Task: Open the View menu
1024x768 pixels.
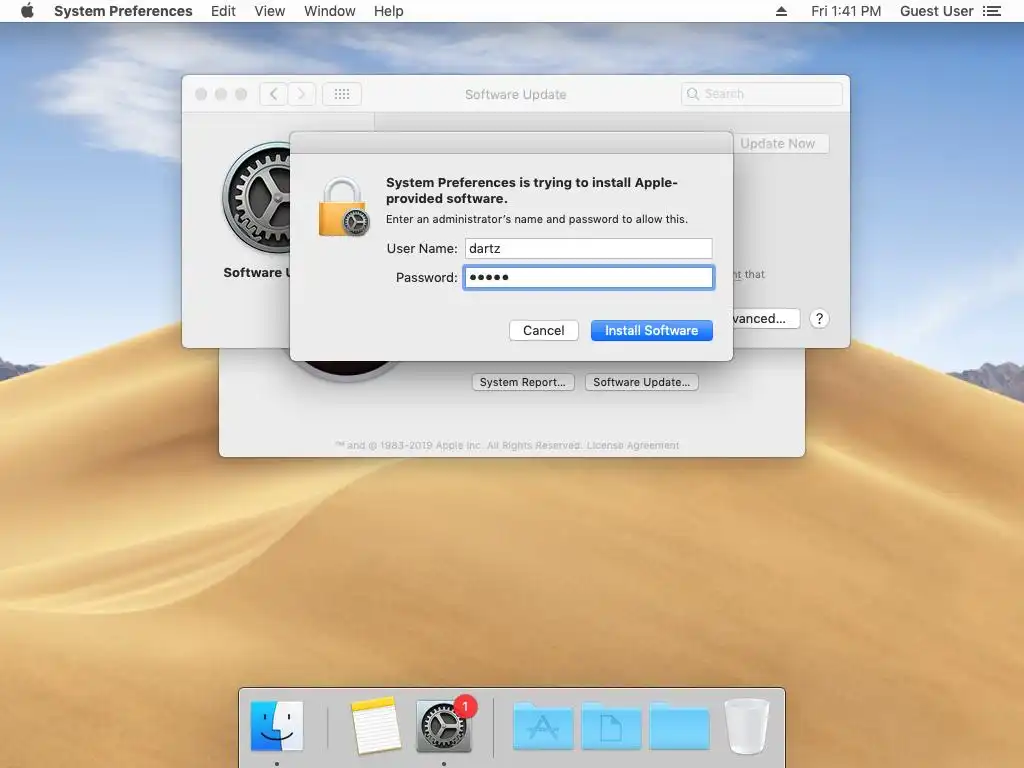Action: [270, 11]
